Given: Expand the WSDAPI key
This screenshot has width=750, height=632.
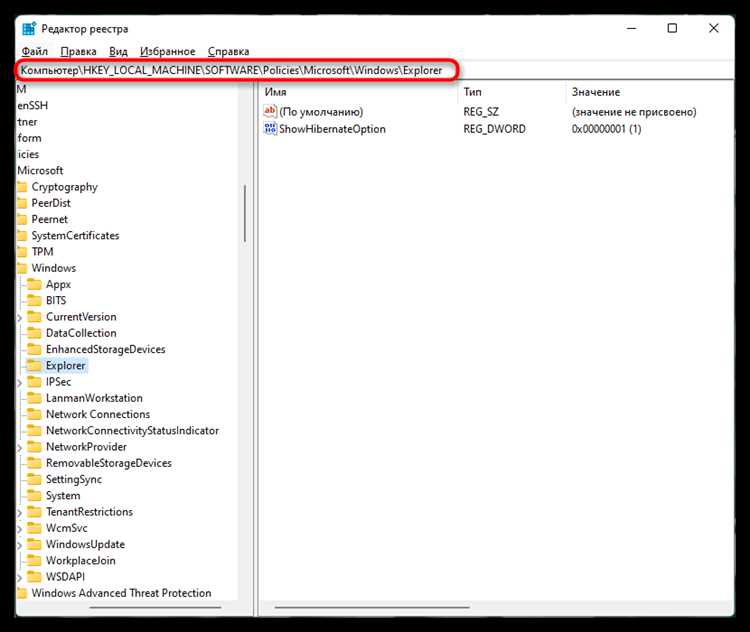Looking at the screenshot, I should (20, 578).
